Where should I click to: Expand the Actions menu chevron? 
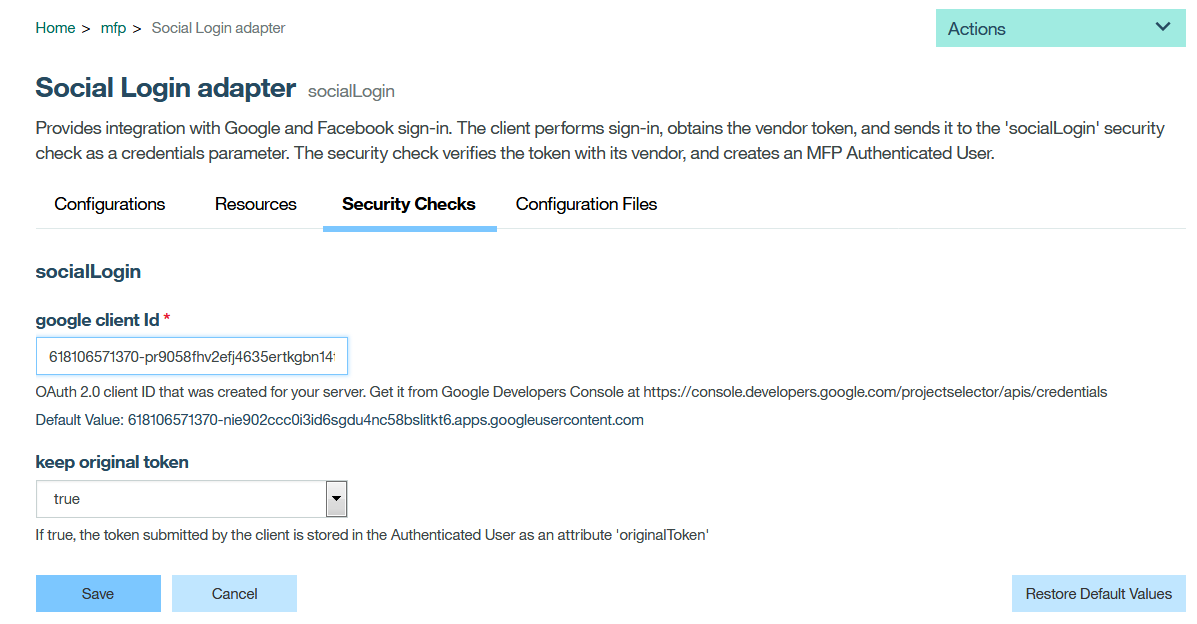pos(1162,27)
